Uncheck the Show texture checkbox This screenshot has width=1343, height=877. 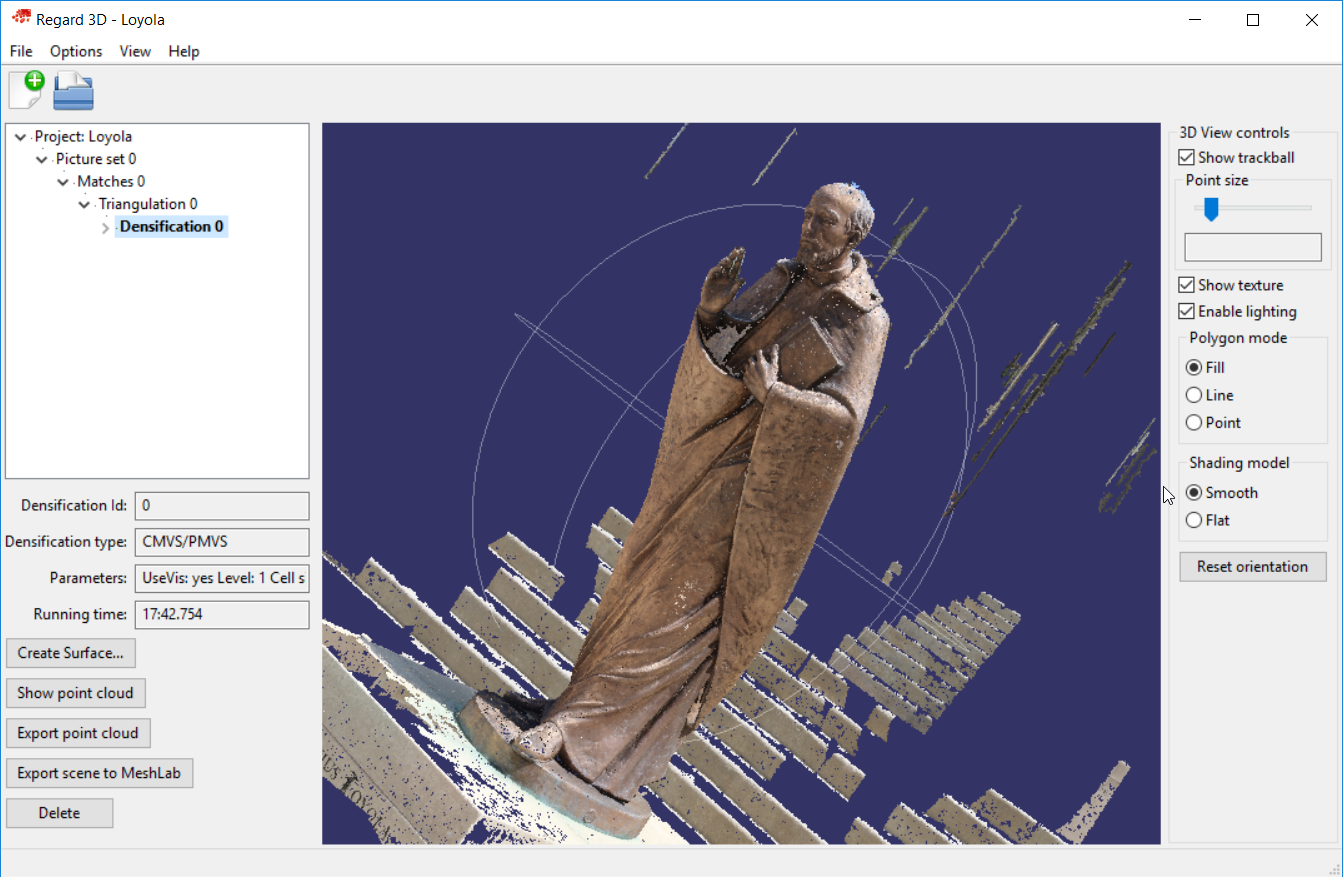click(1187, 285)
